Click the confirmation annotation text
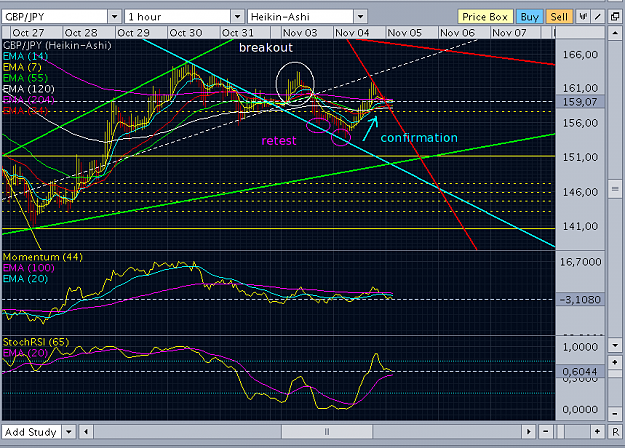 (x=419, y=138)
